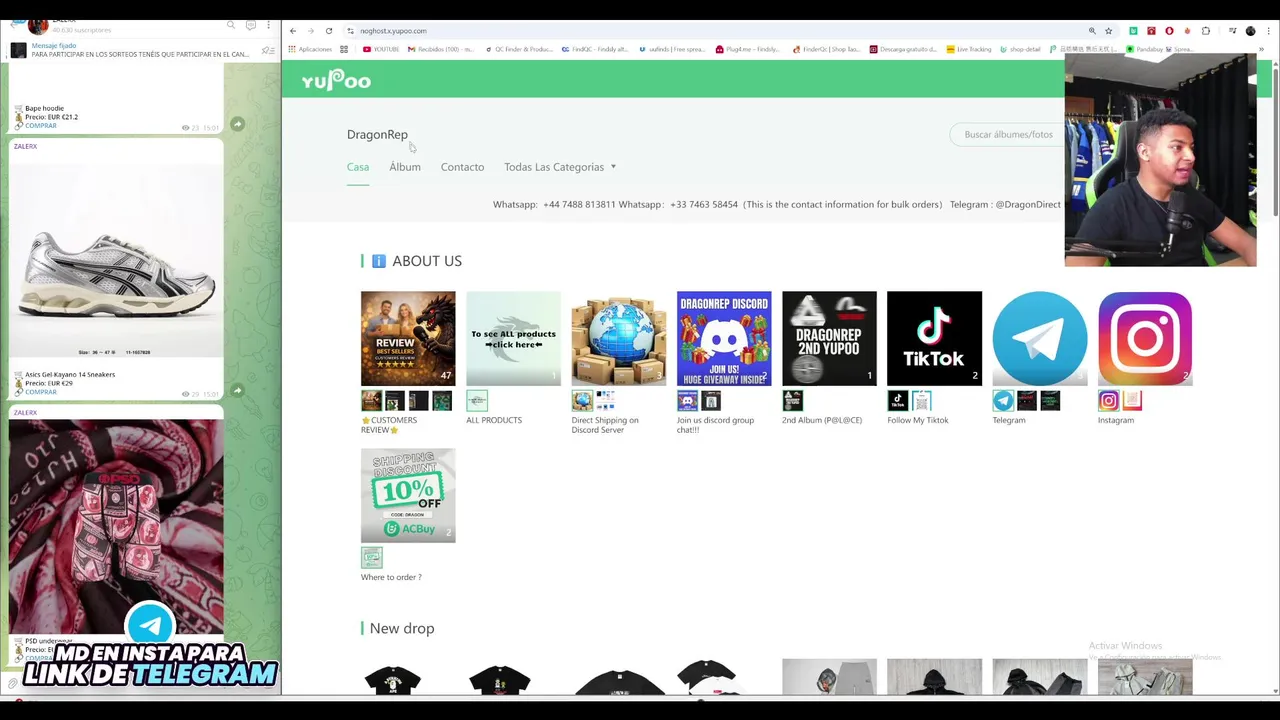Open the Telegram album tile
This screenshot has height=720, width=1280.
1040,338
